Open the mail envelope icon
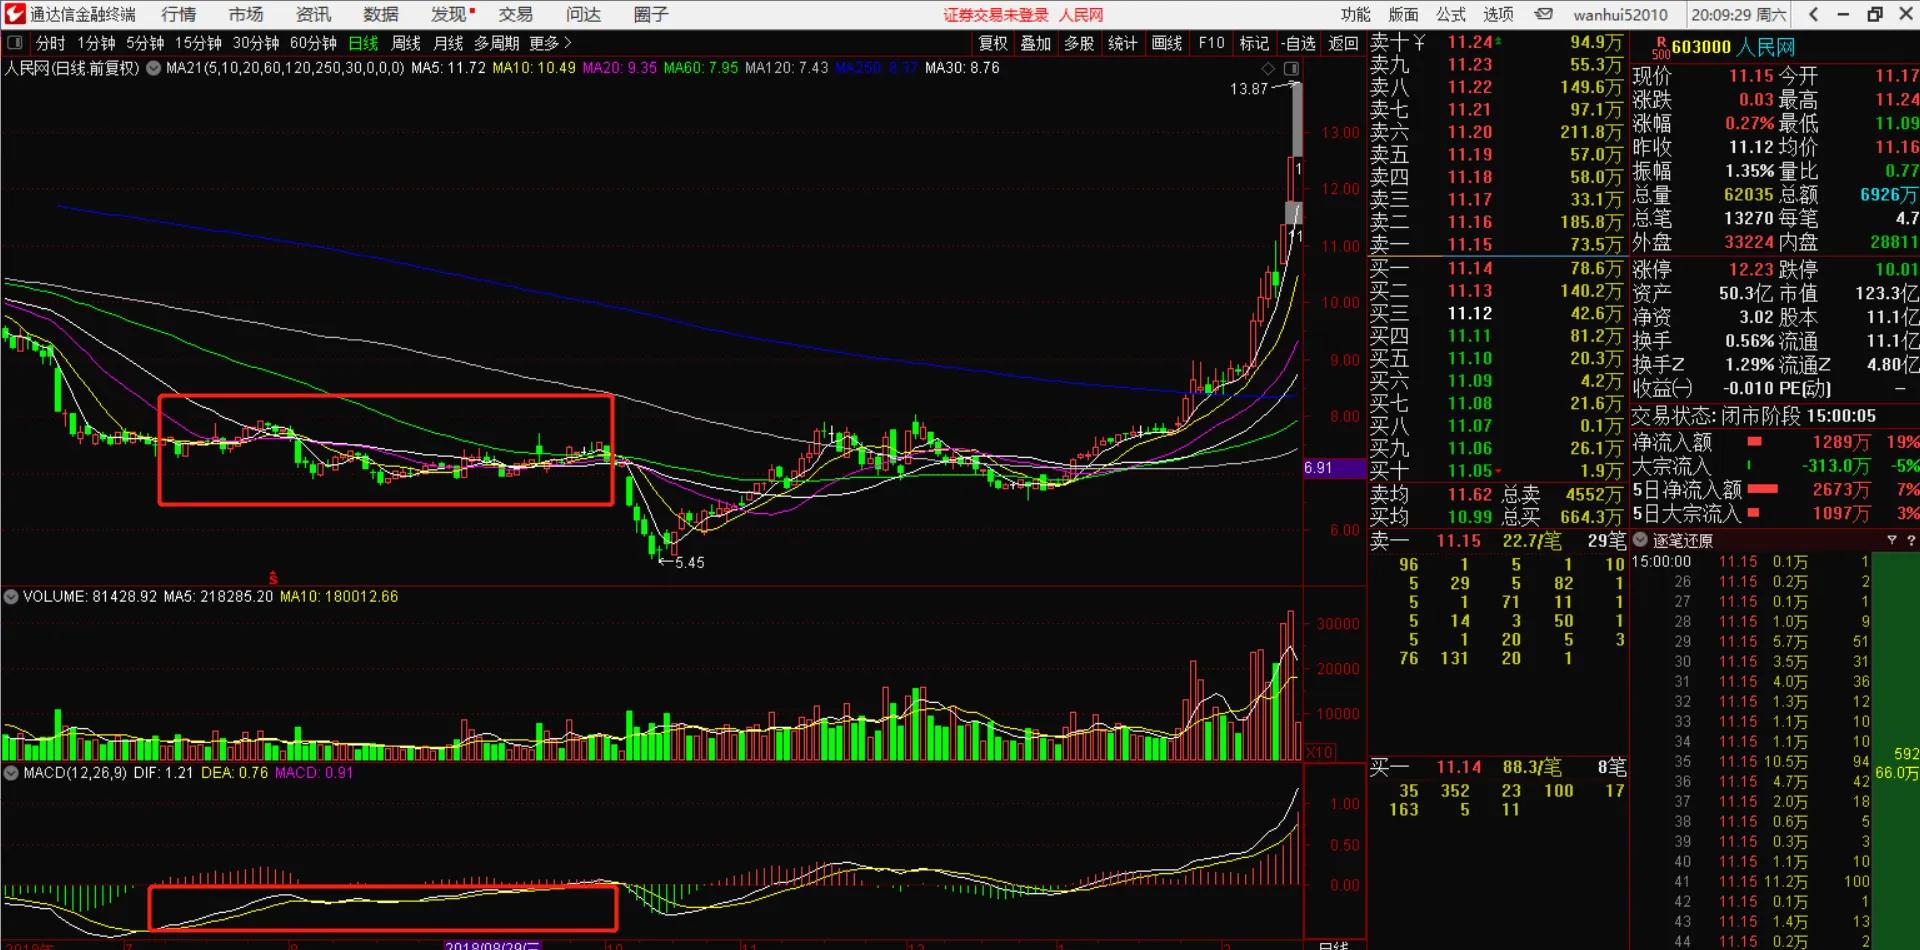This screenshot has height=950, width=1920. pyautogui.click(x=1544, y=14)
